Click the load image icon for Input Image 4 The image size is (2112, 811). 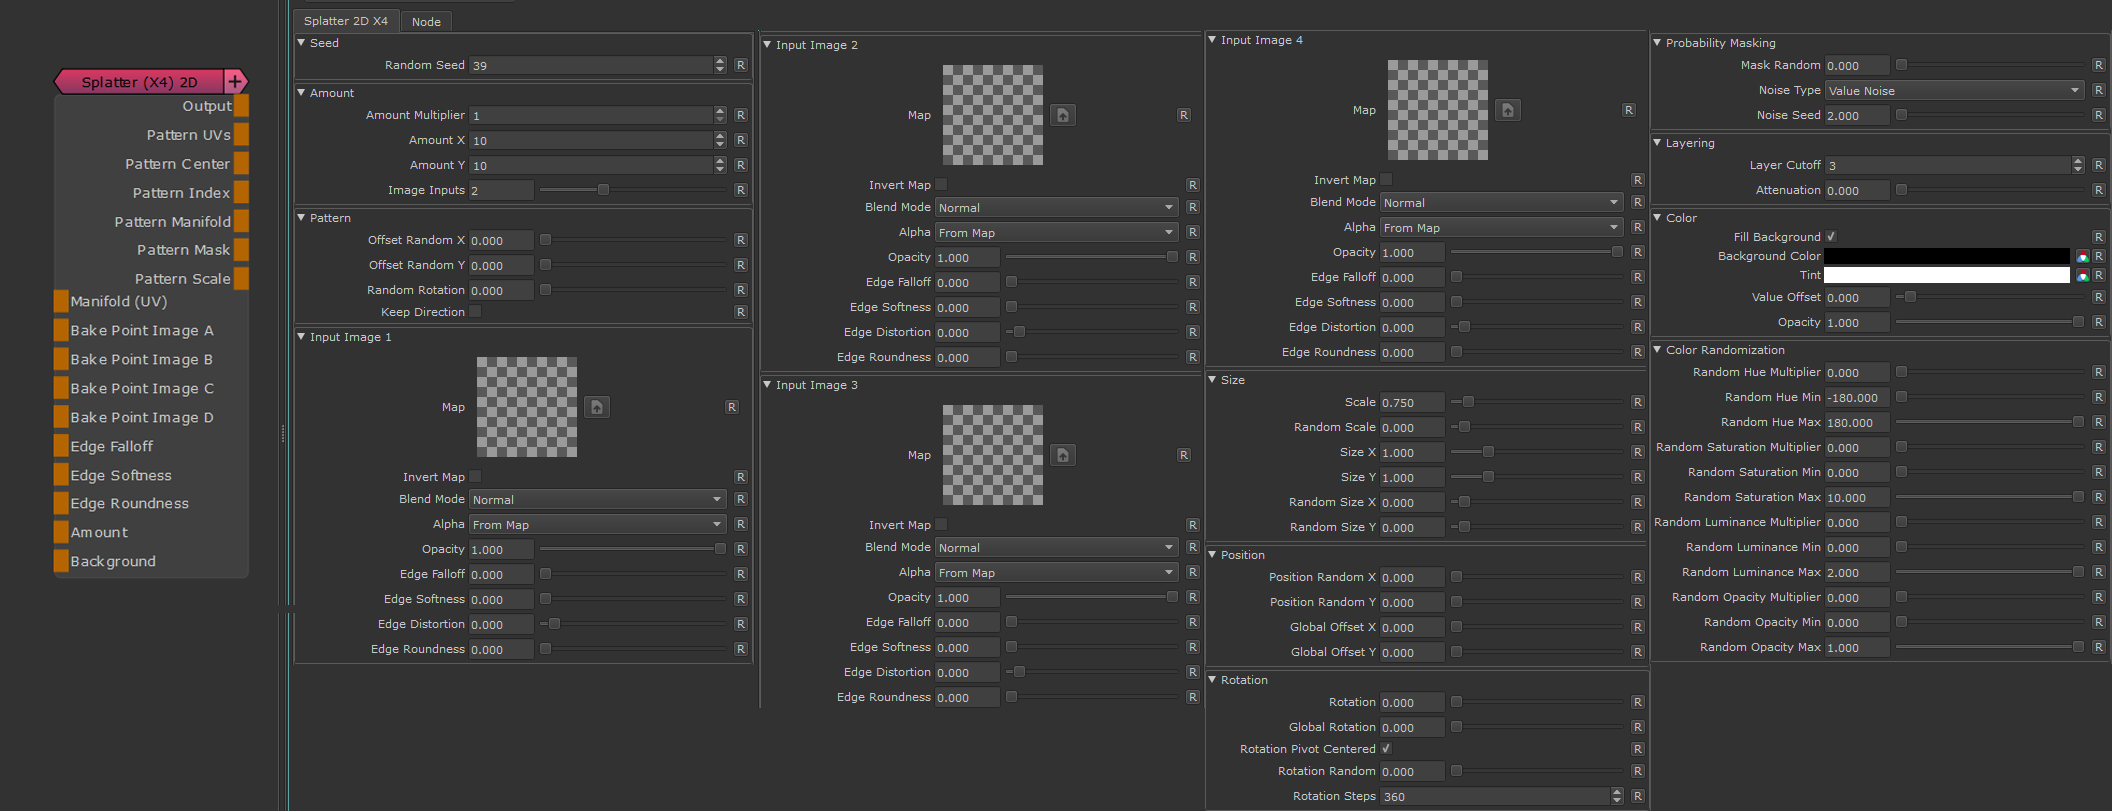(x=1508, y=110)
